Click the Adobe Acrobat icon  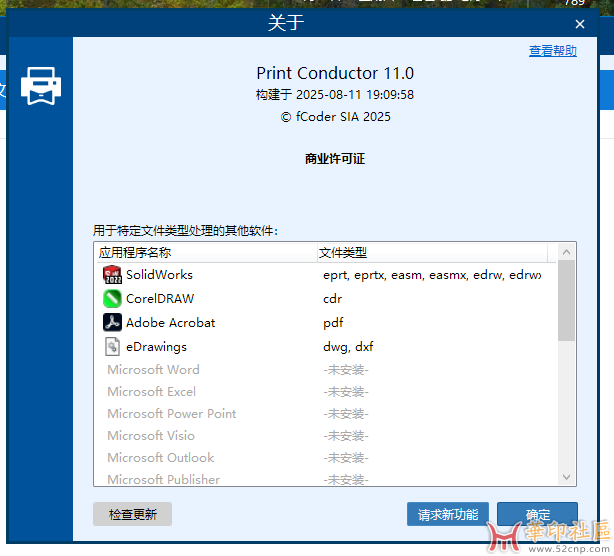click(x=112, y=323)
